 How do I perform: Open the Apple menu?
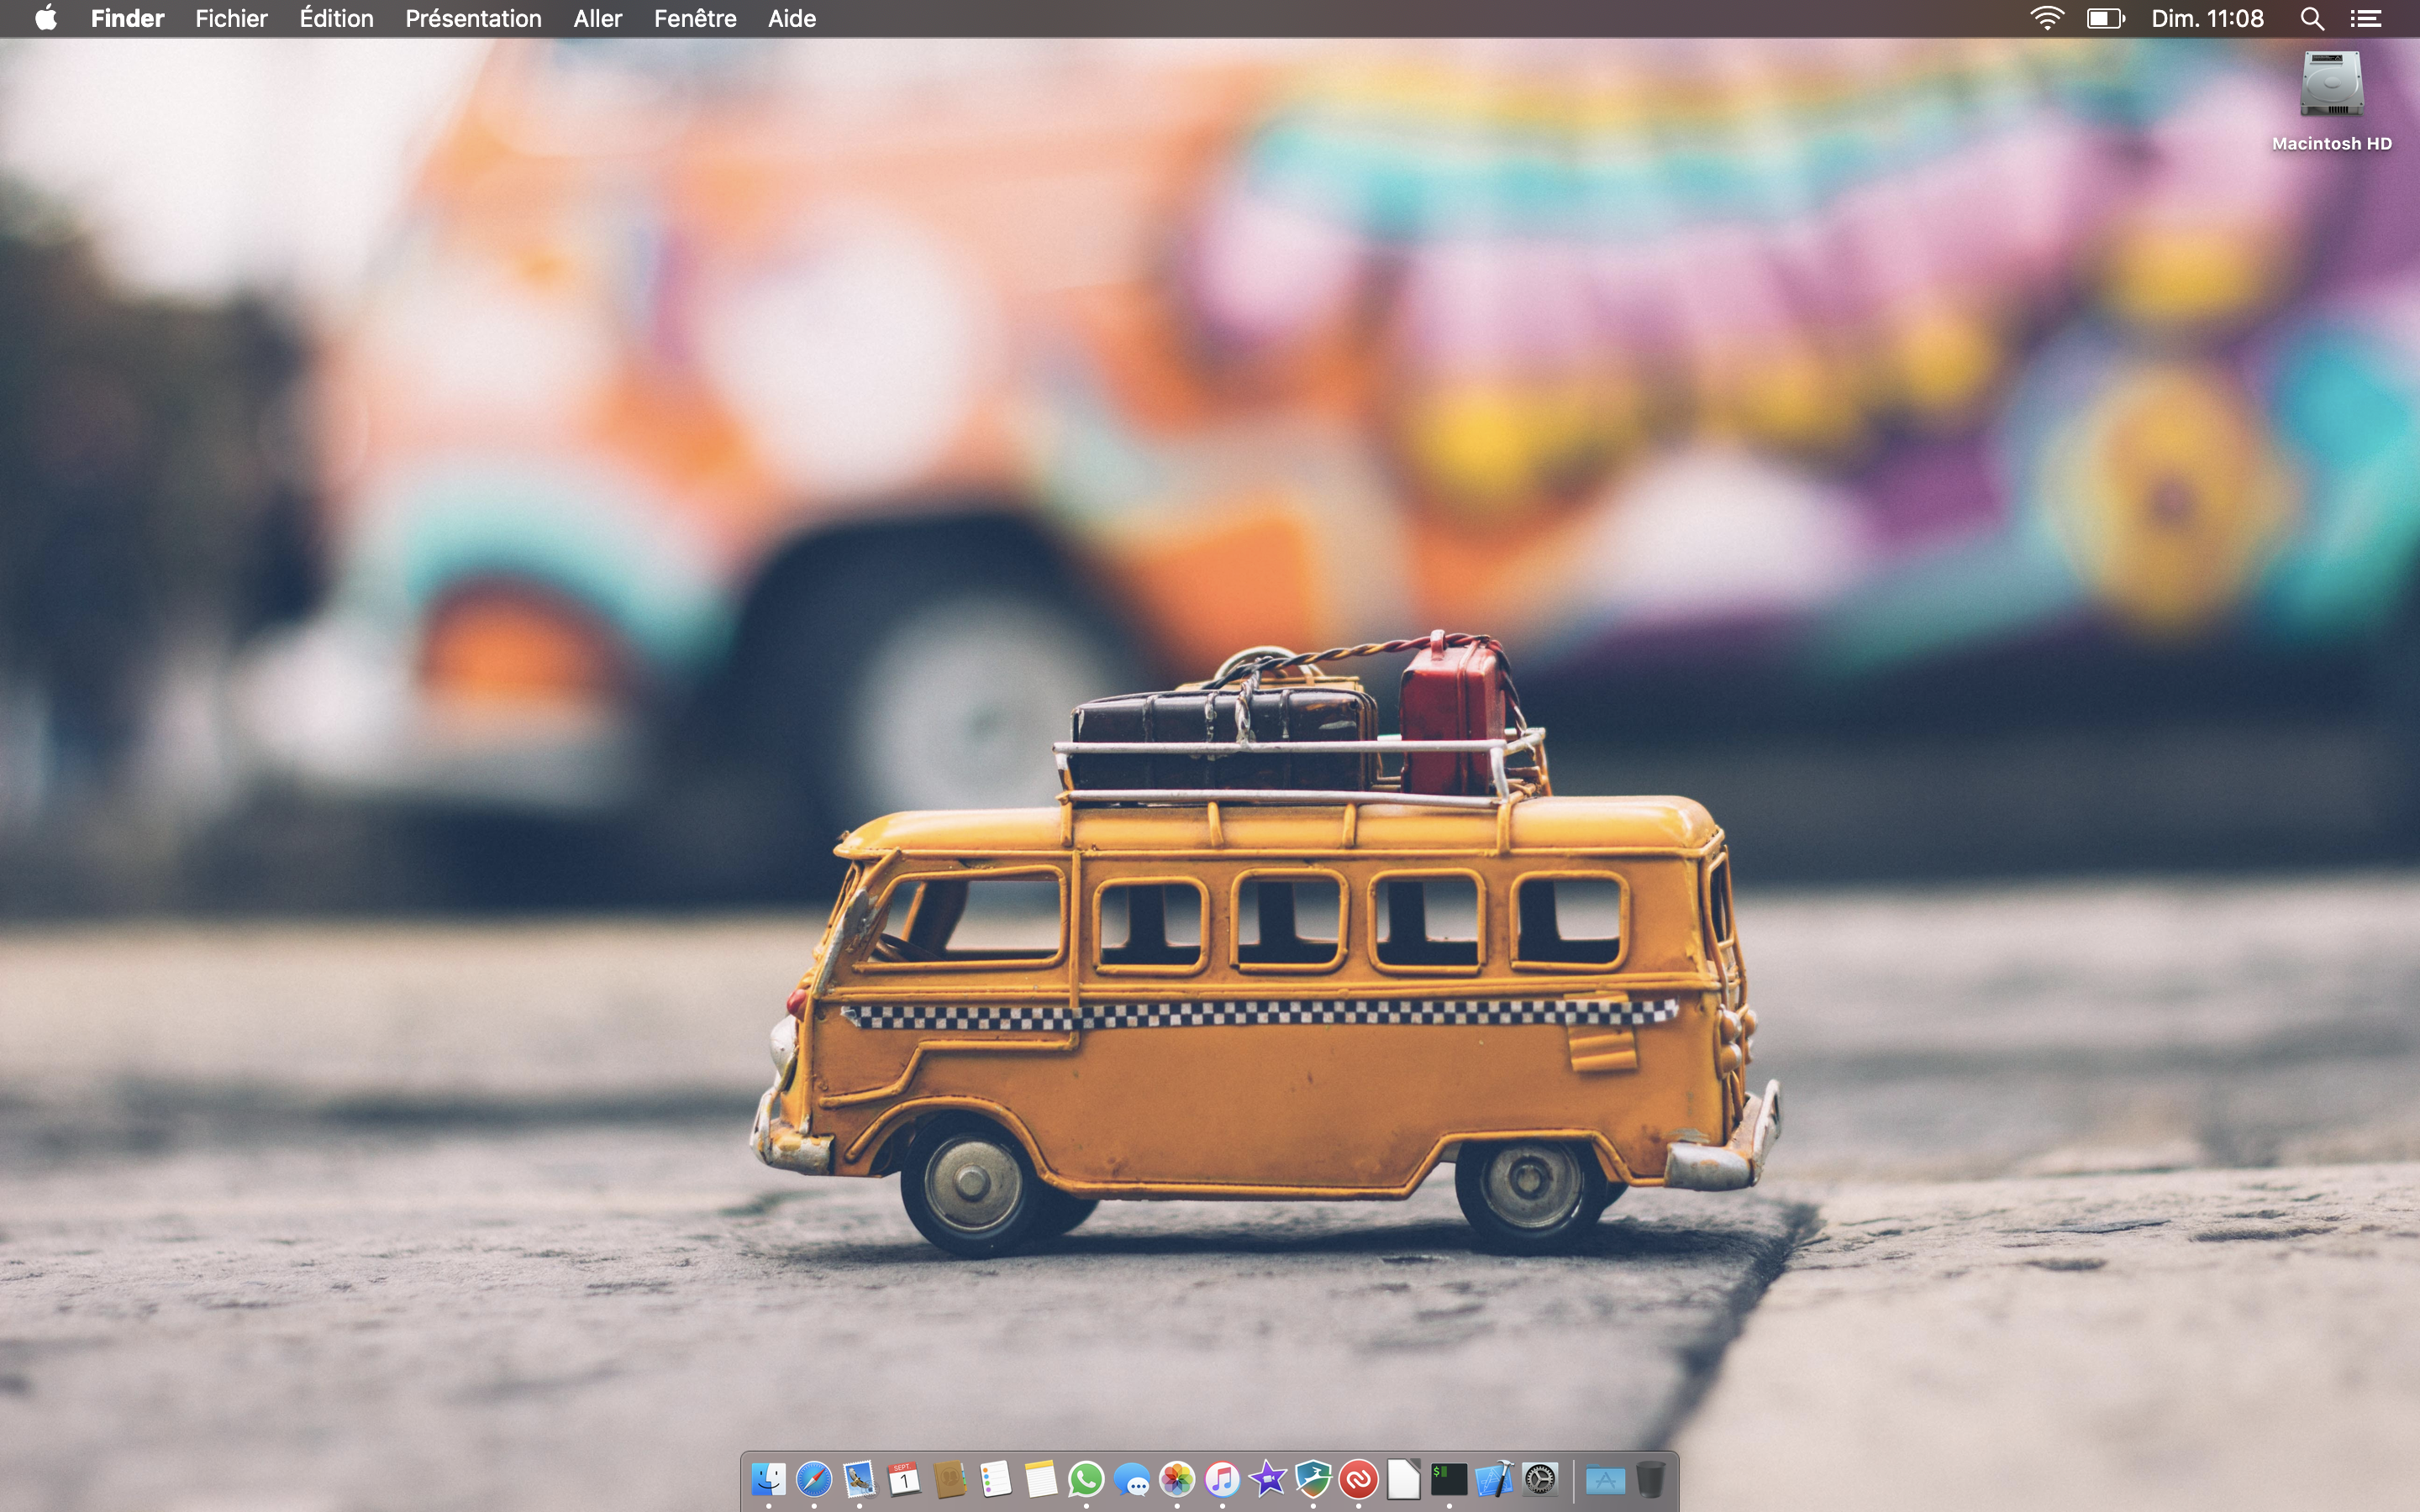(46, 18)
